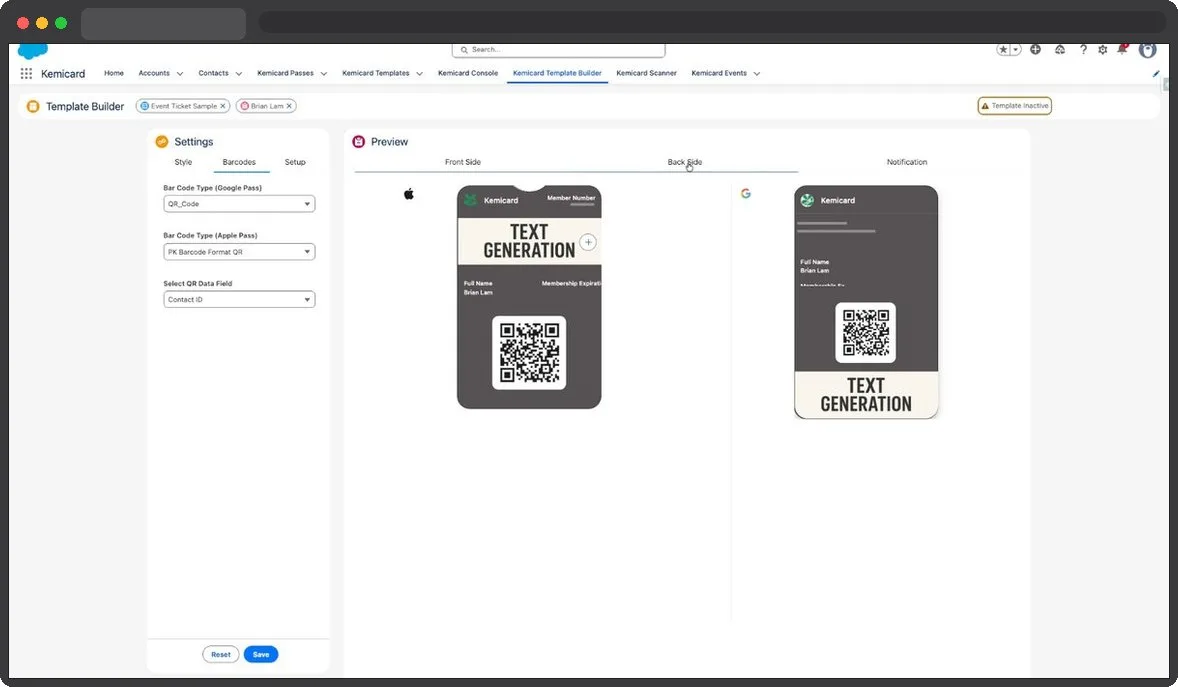Image resolution: width=1178 pixels, height=687 pixels.
Task: Click the red macOS close button
Action: point(23,23)
